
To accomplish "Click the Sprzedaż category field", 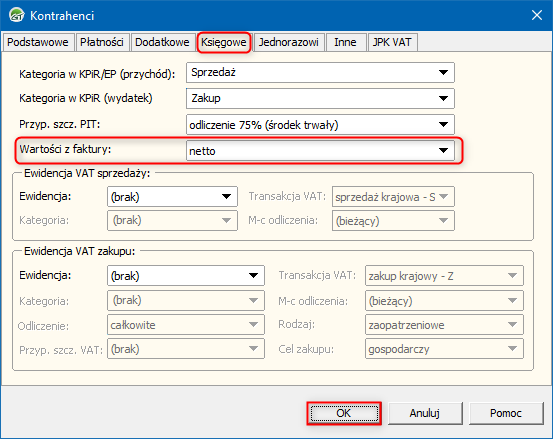I will [320, 73].
